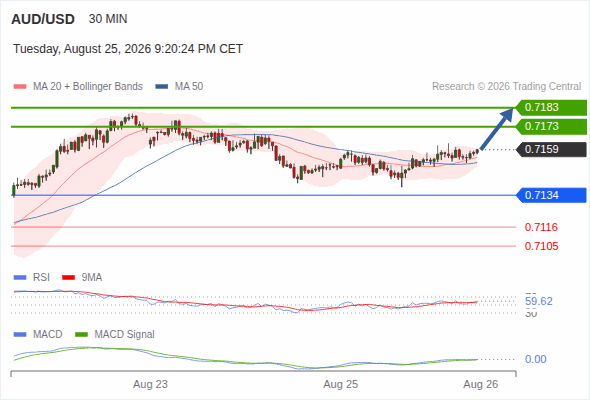Click the Aug 25 date axis label

341,384
